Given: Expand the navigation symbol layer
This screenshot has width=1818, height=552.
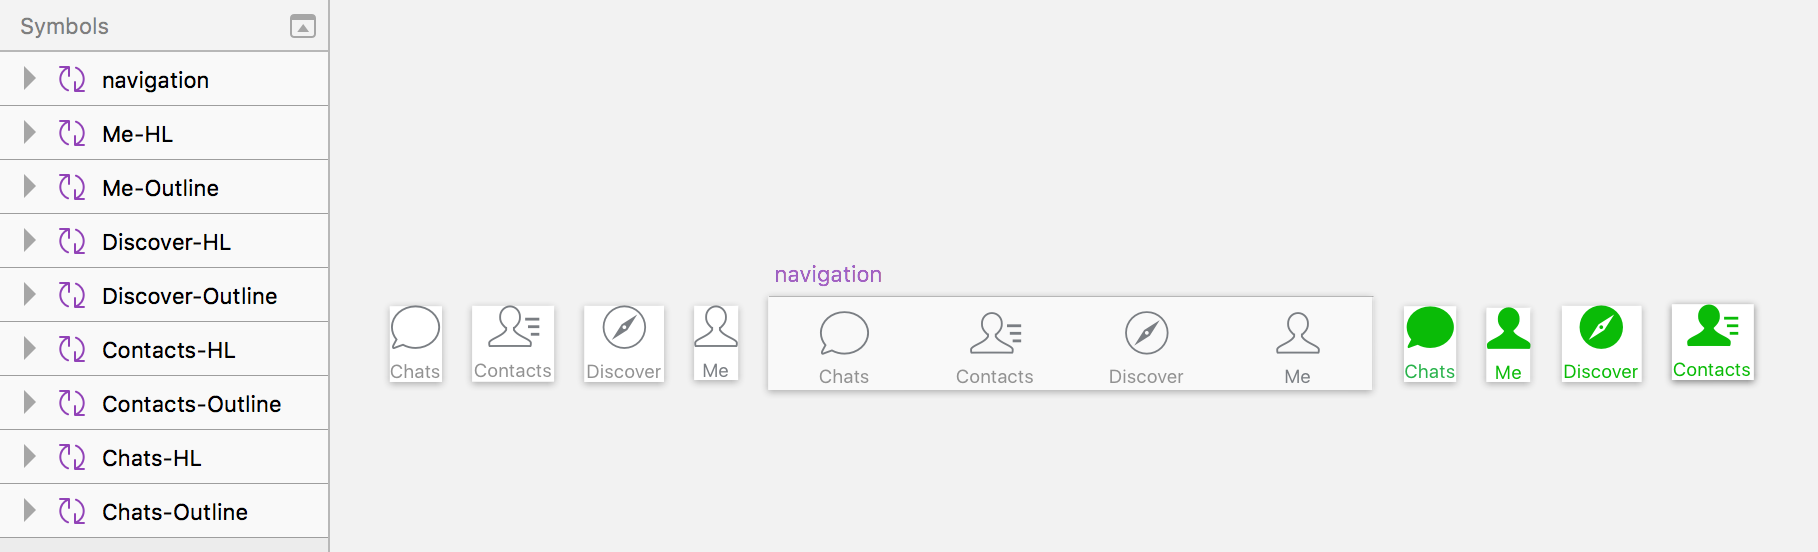Looking at the screenshot, I should pos(29,79).
